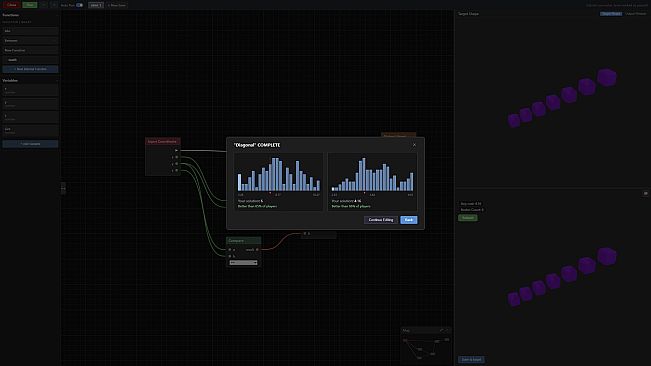Click the green Submit button
Image resolution: width=651 pixels, height=366 pixels.
[467, 218]
